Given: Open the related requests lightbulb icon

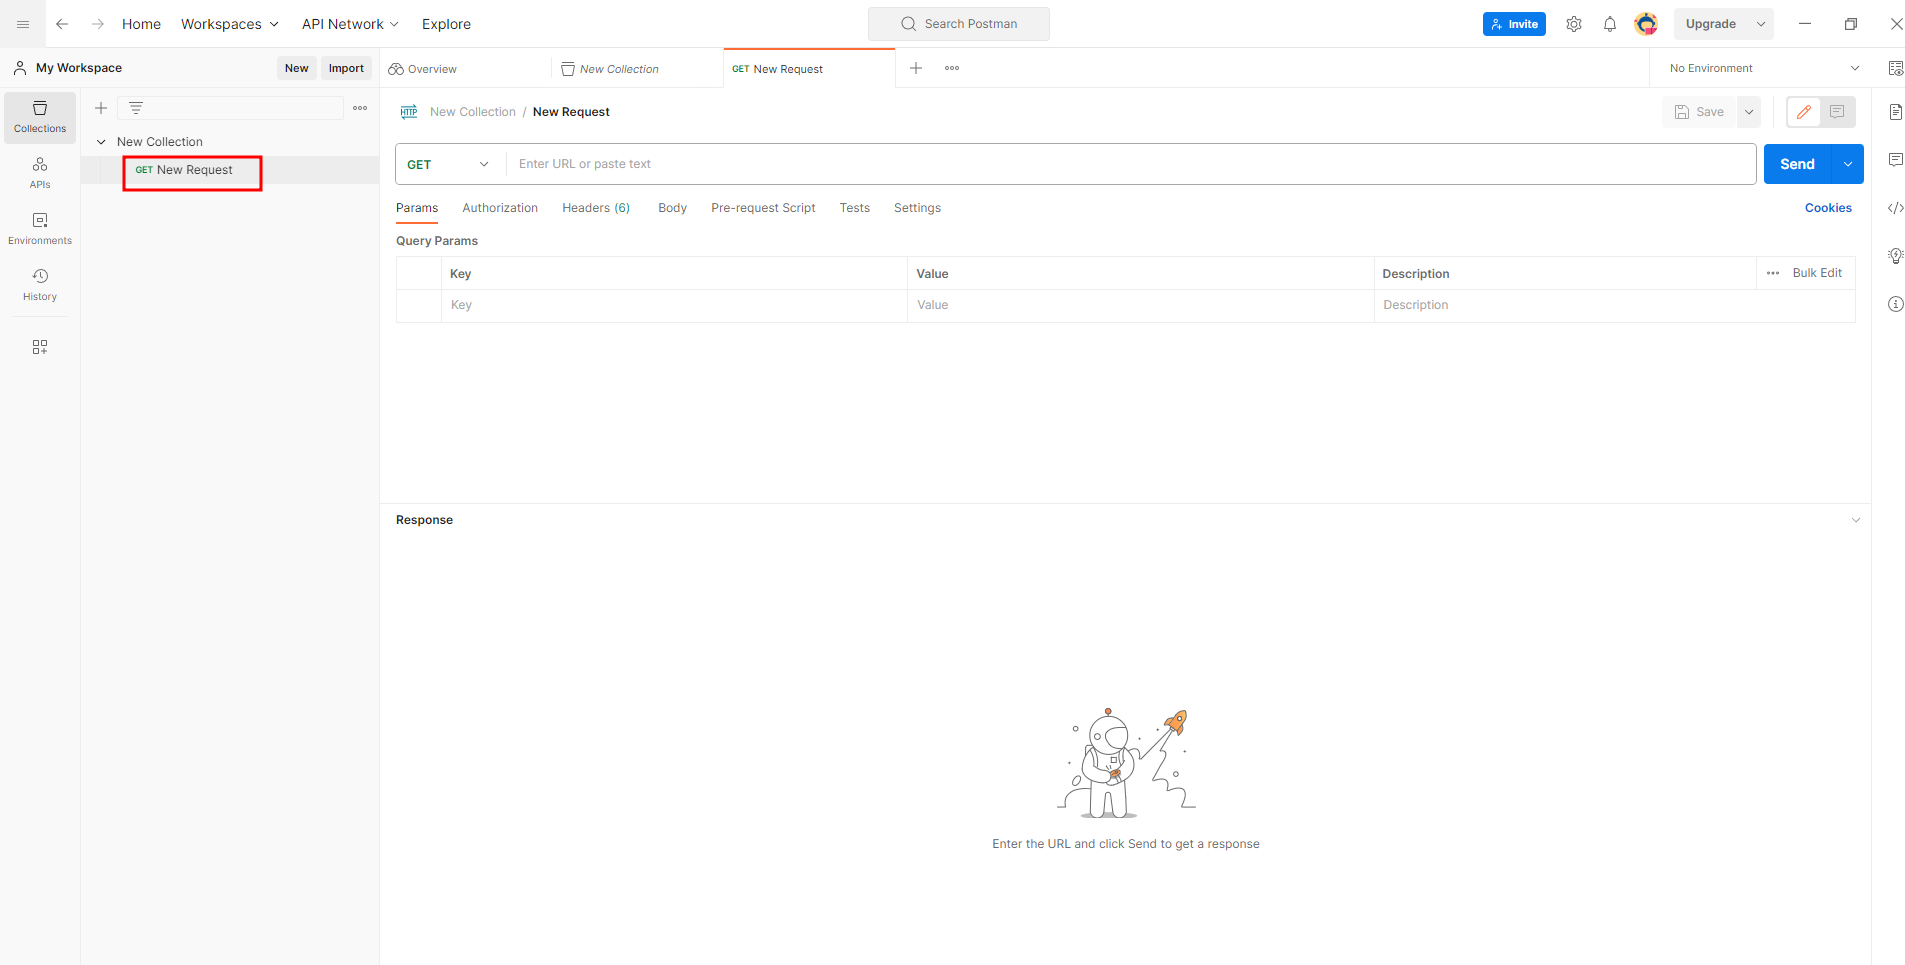Looking at the screenshot, I should 1896,256.
